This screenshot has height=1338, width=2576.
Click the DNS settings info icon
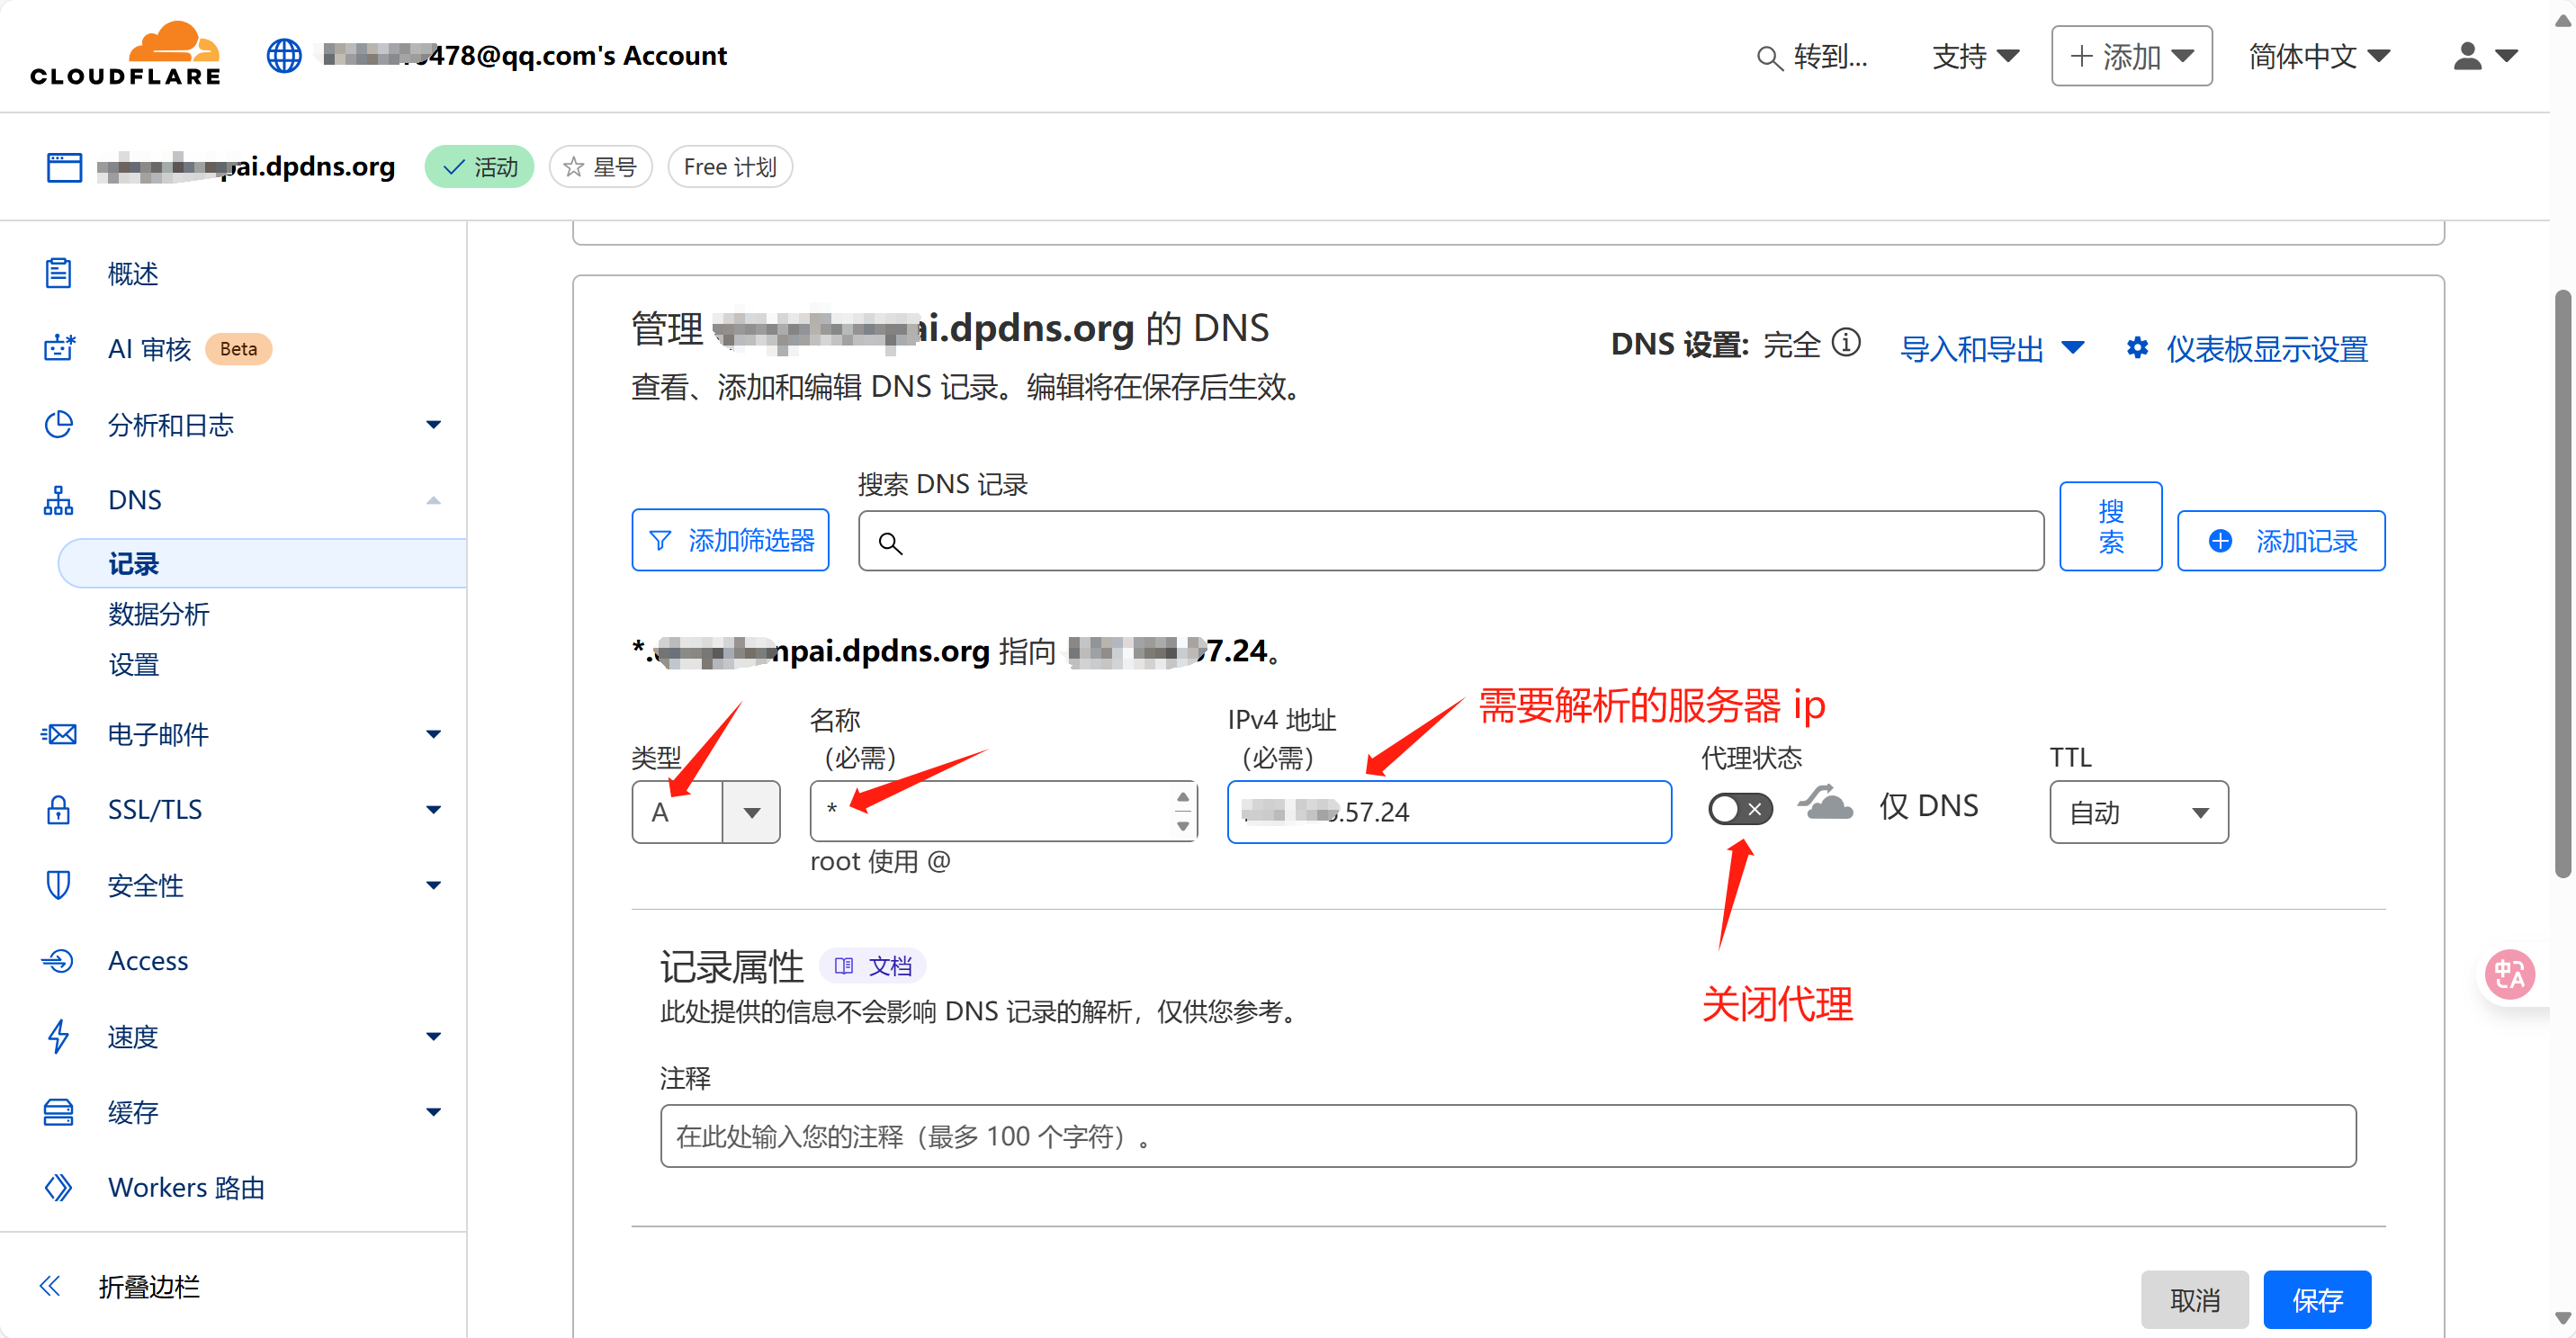tap(1846, 344)
